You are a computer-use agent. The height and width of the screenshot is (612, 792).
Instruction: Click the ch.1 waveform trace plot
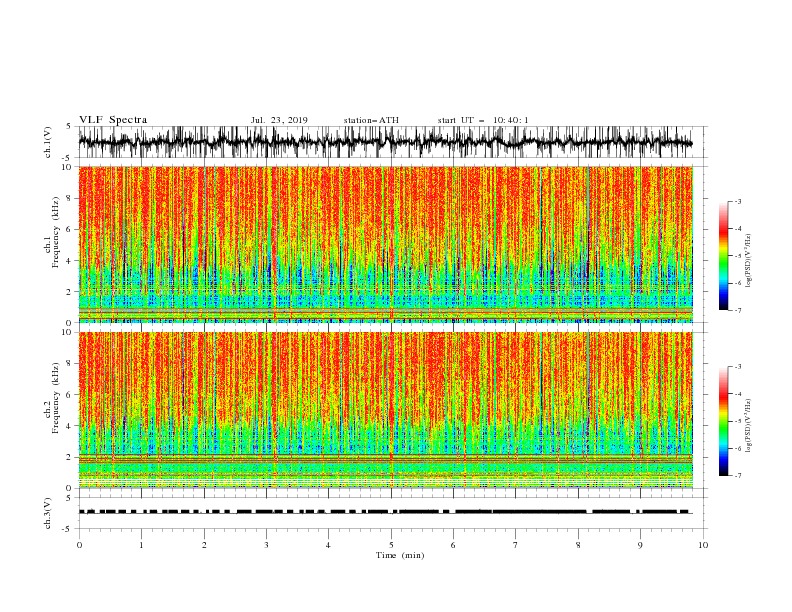385,142
